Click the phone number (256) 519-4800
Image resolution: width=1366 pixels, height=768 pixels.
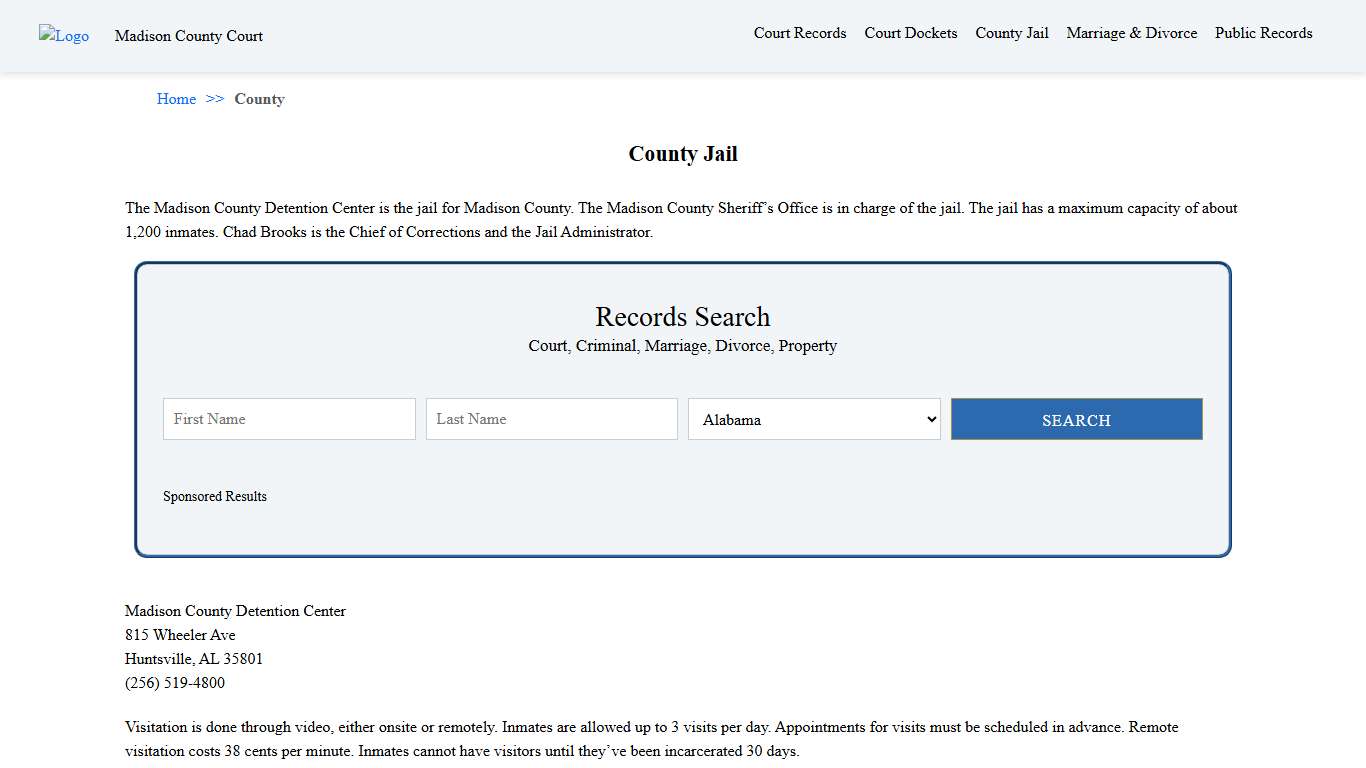pos(175,683)
